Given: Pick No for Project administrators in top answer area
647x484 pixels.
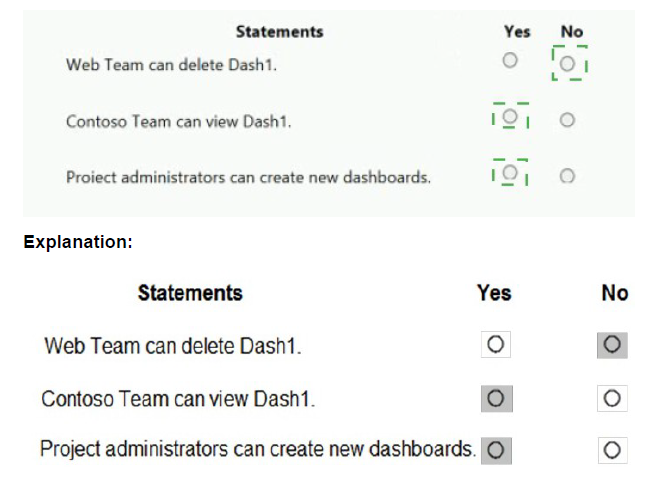Looking at the screenshot, I should coord(567,176).
